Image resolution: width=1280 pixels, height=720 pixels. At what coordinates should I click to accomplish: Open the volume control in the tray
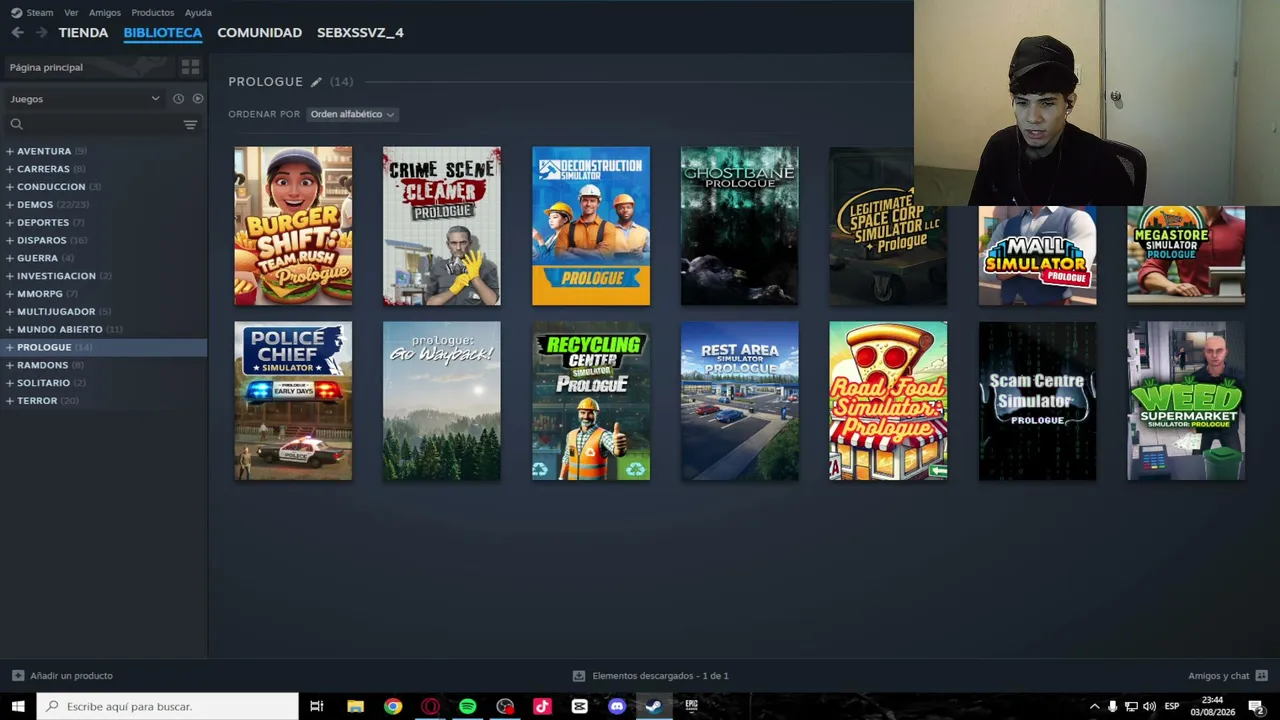[x=1149, y=707]
